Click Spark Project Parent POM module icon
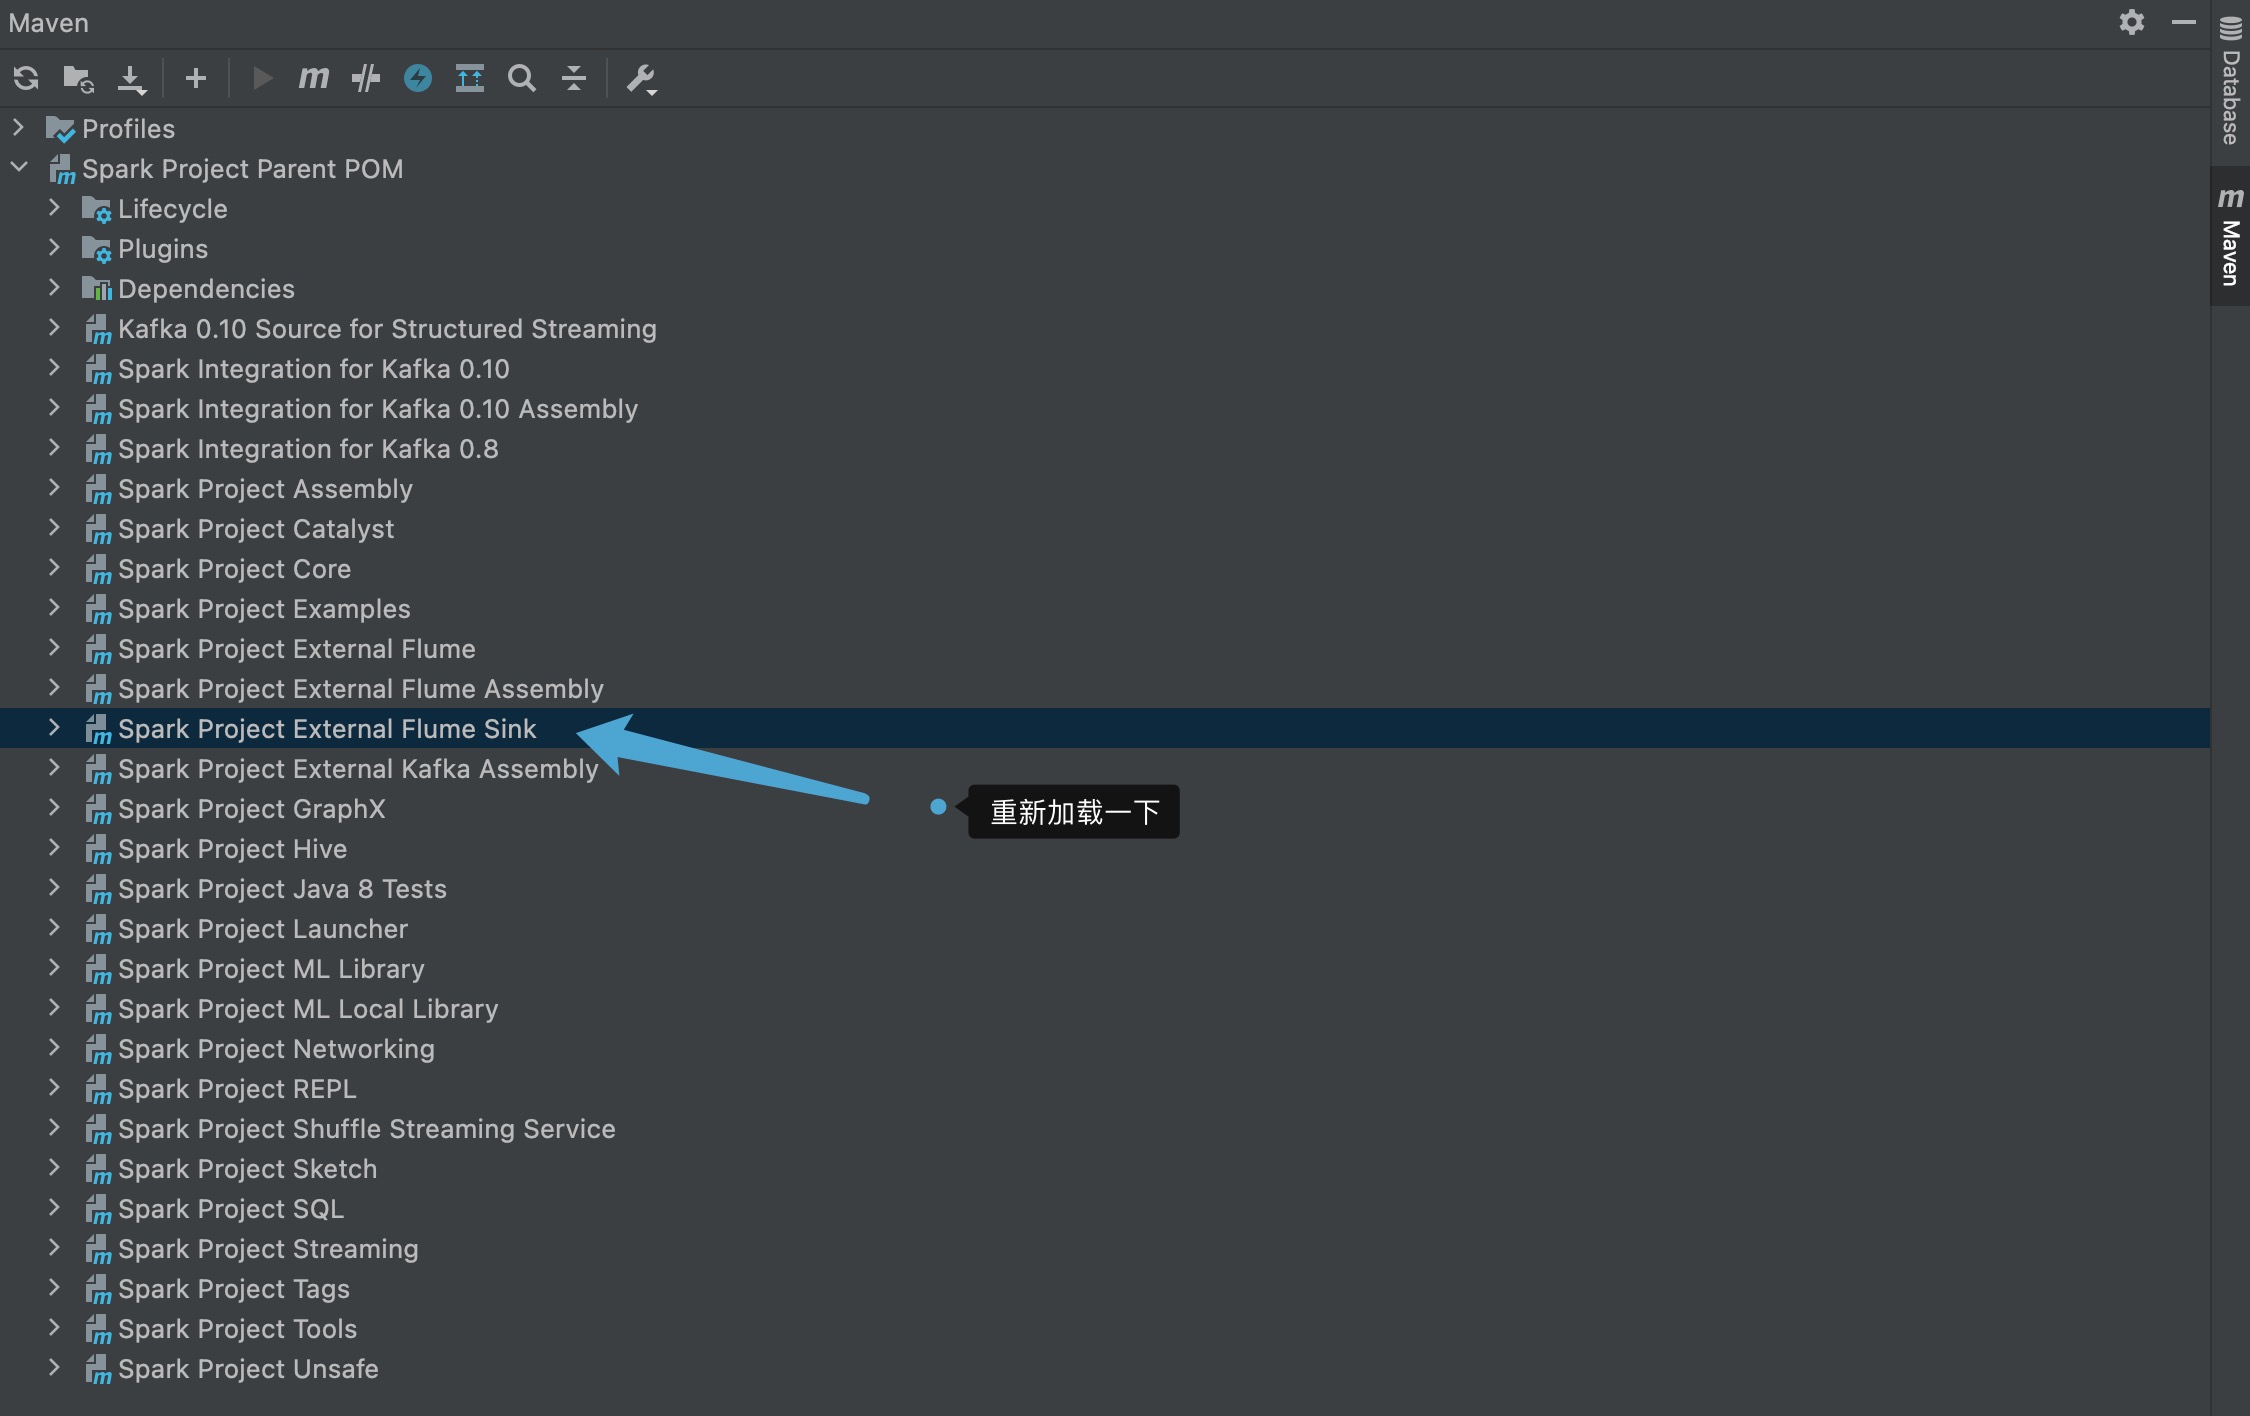2250x1416 pixels. click(x=62, y=169)
